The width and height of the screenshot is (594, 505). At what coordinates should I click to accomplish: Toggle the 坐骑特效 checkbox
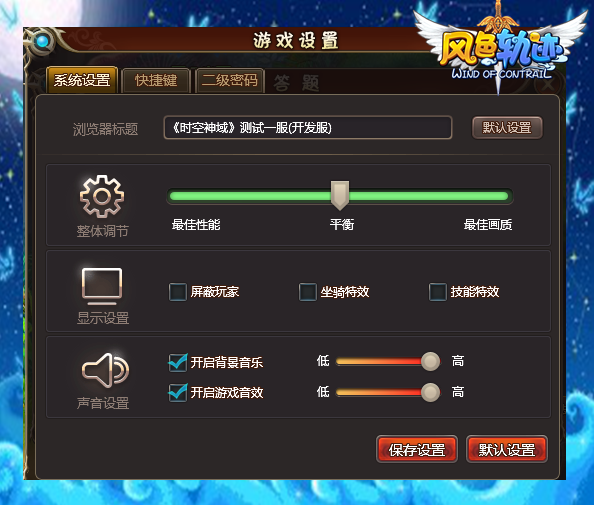[x=308, y=292]
